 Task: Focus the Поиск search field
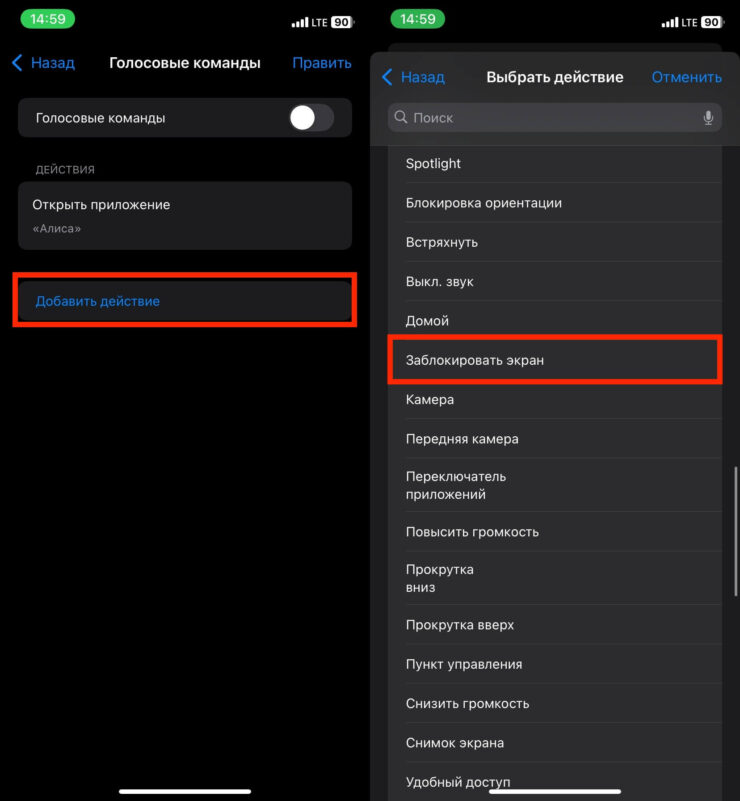coord(550,118)
